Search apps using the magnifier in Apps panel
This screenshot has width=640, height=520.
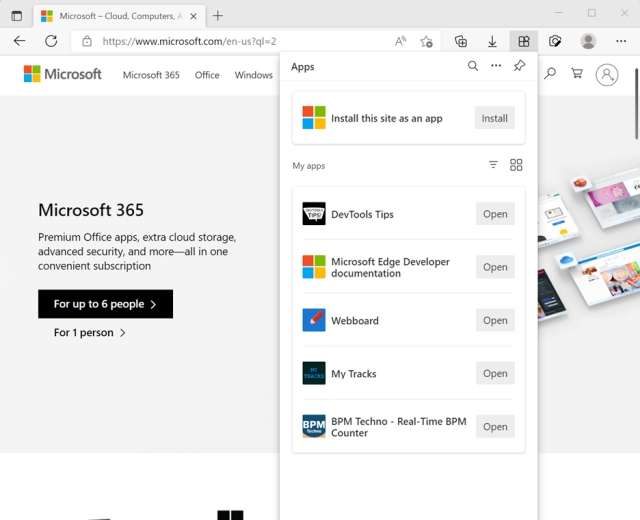[473, 66]
